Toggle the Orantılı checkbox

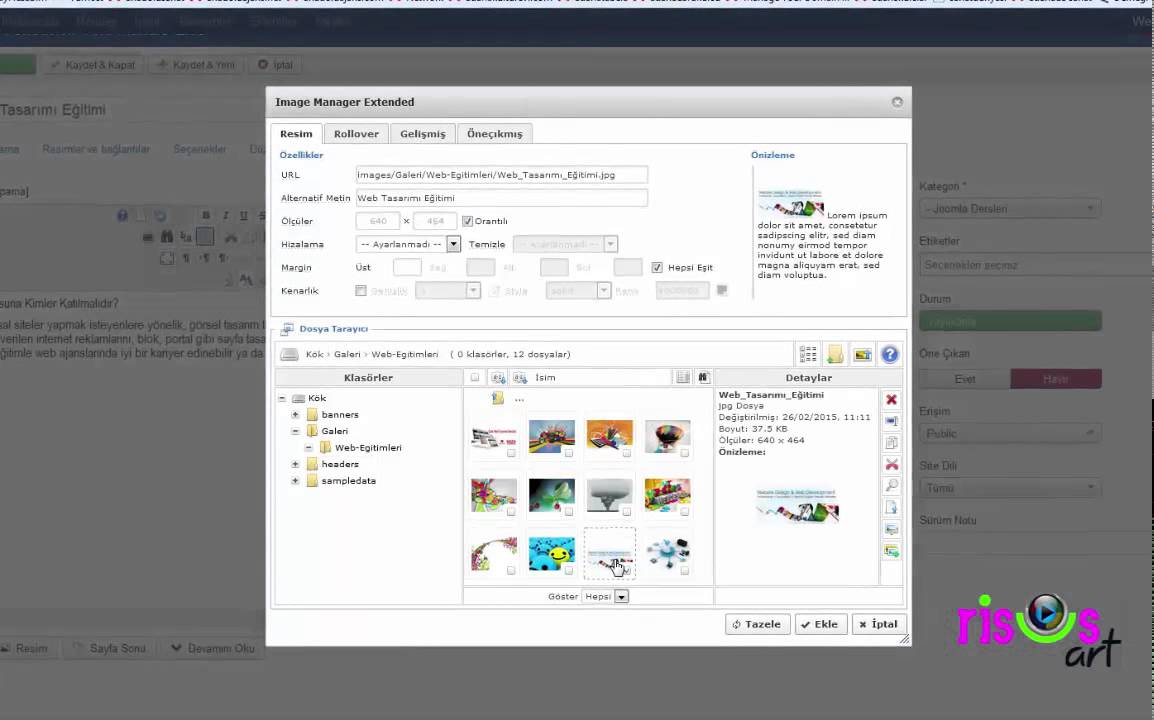(x=467, y=221)
